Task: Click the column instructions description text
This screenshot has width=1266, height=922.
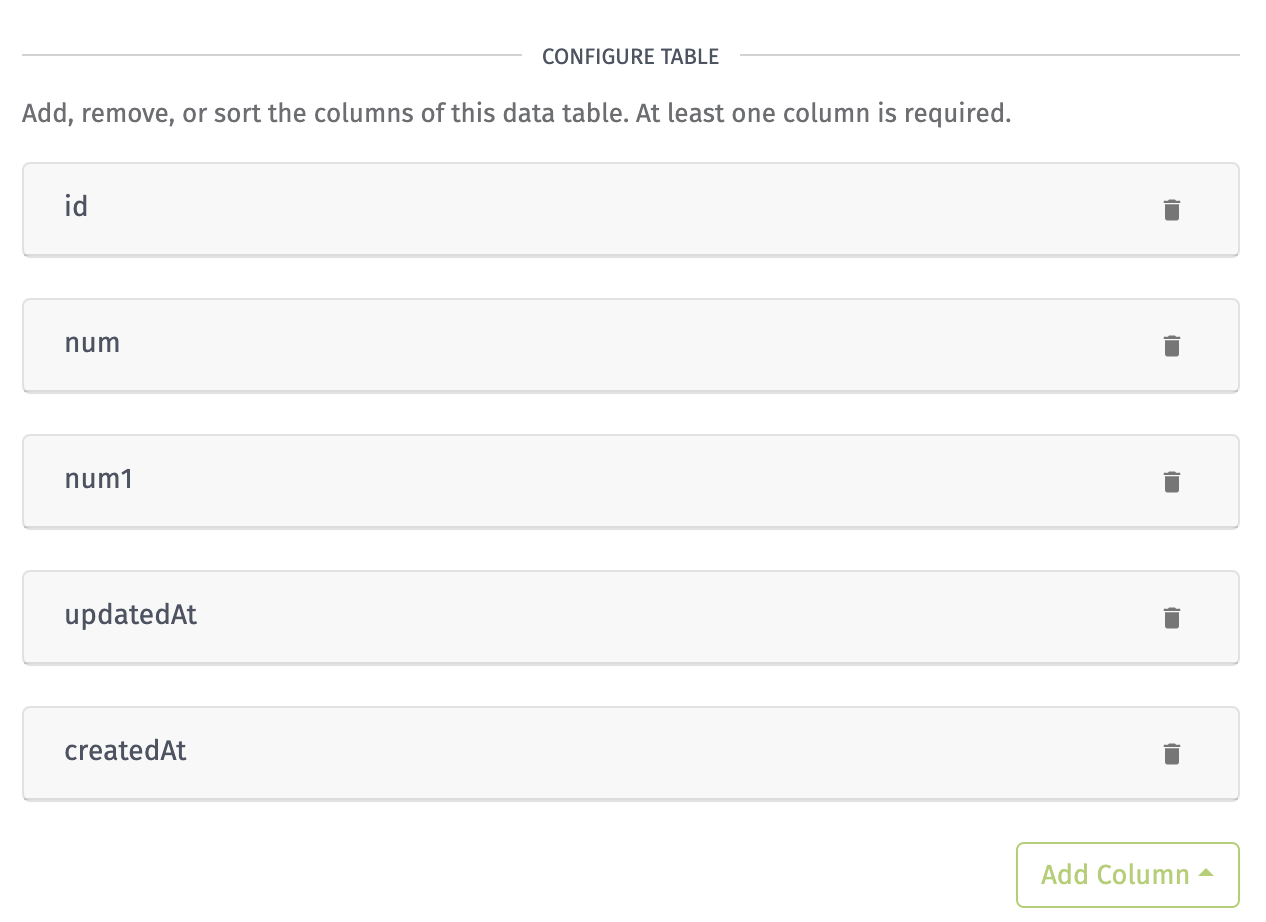Action: [517, 113]
